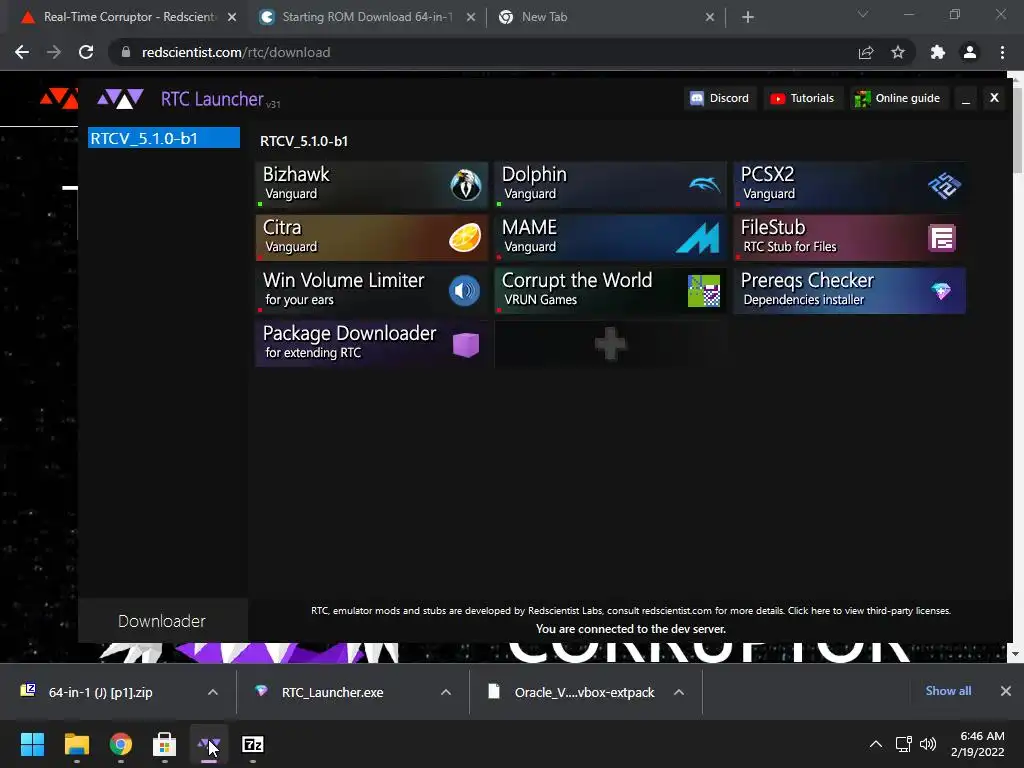Bookmark this page with star

click(898, 52)
